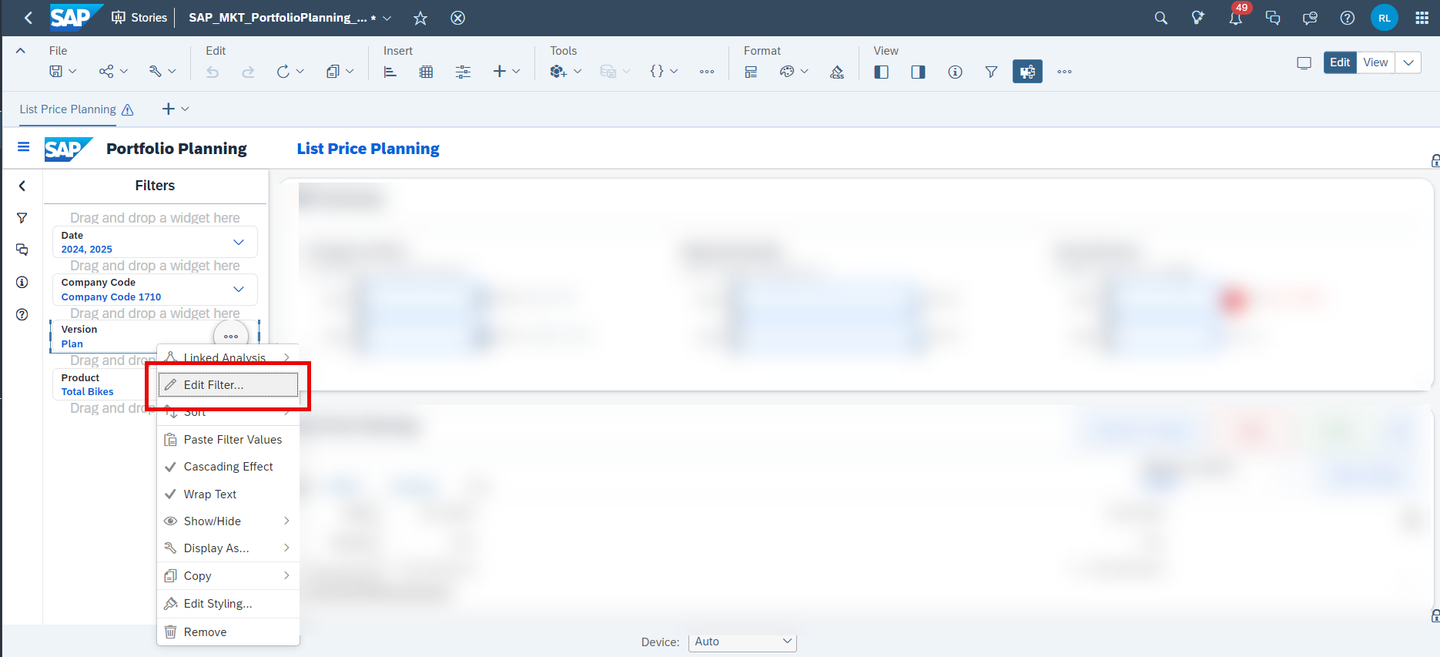Close the story with the circled X
Viewport: 1440px width, 657px height.
point(458,18)
